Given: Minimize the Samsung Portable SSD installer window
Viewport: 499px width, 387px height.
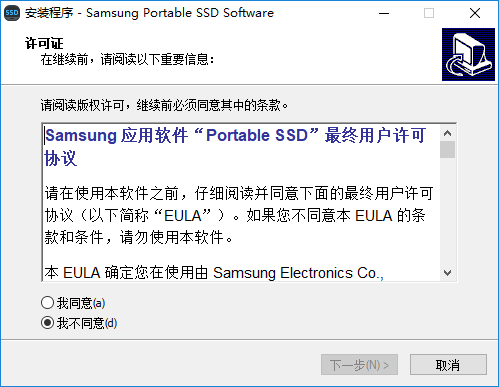Looking at the screenshot, I should coord(384,13).
